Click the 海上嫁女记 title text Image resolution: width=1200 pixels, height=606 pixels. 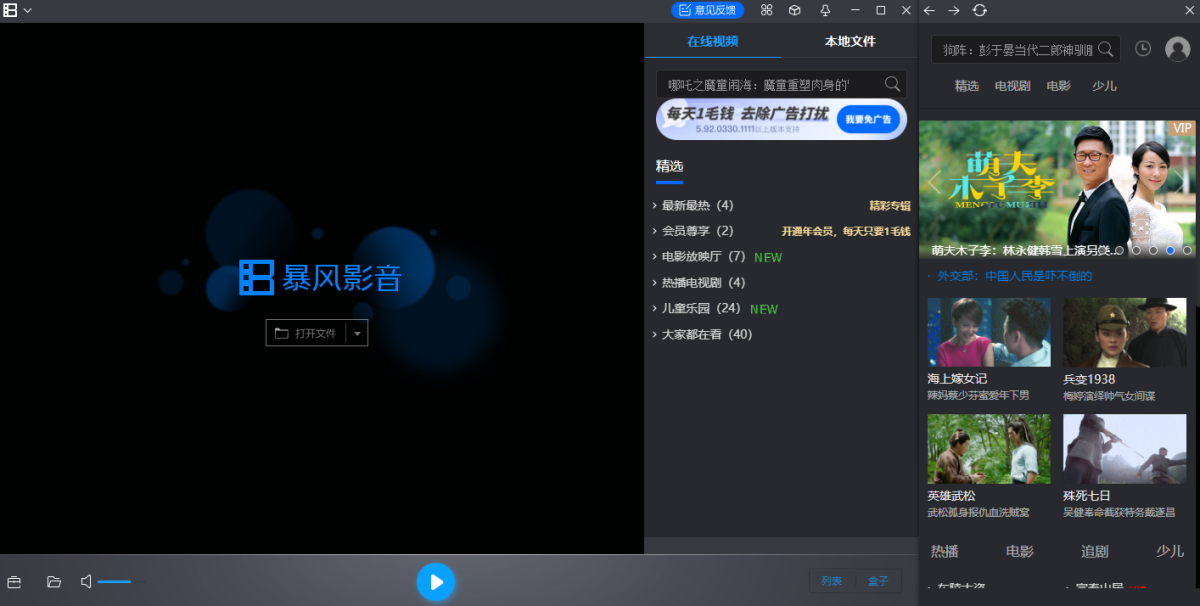(957, 379)
